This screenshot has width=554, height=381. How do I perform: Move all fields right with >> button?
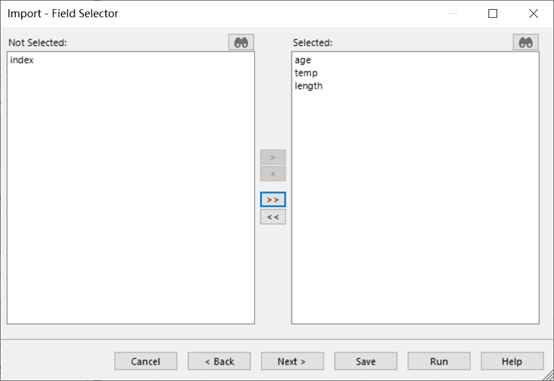(273, 200)
